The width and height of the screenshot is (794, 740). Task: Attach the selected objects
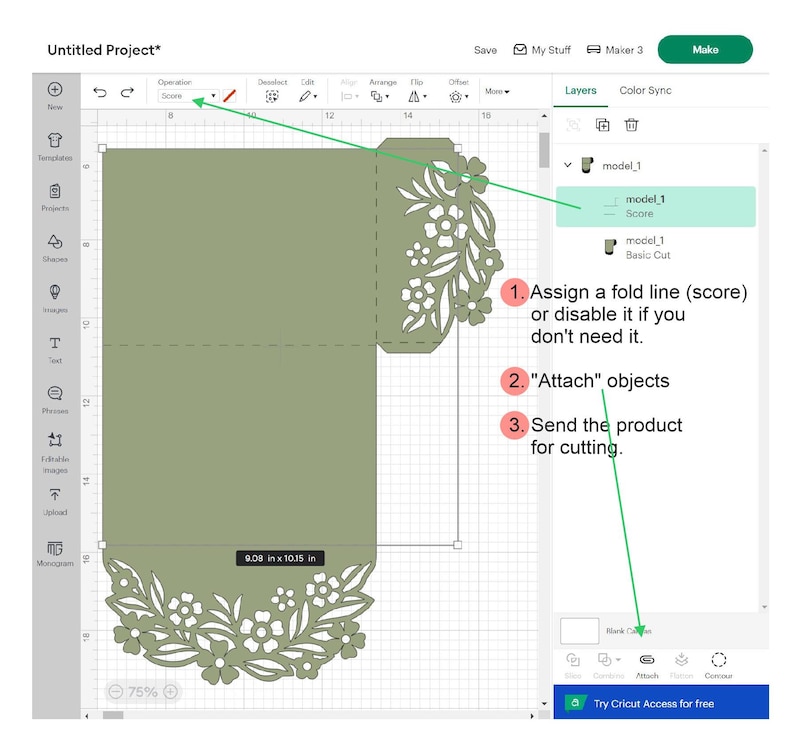(647, 666)
